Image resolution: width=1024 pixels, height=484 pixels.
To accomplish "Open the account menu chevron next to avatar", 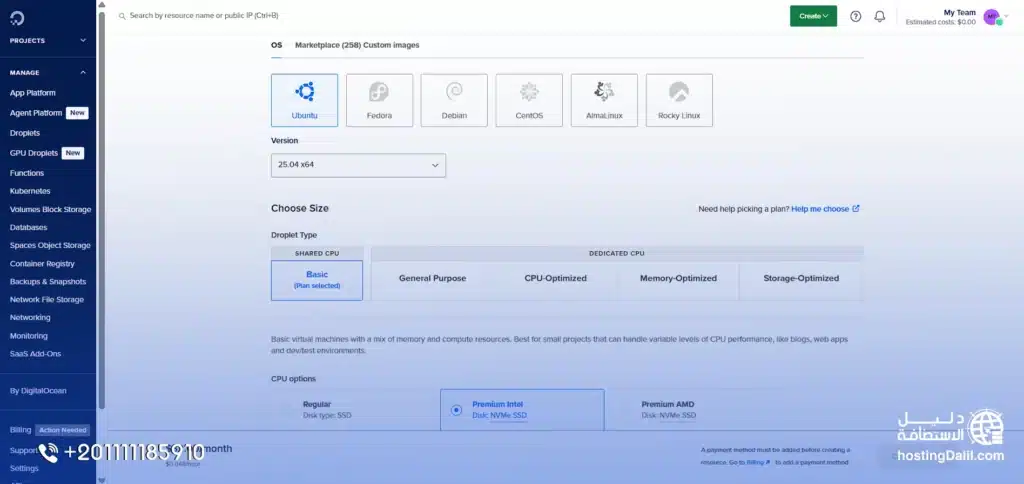I will [1006, 16].
